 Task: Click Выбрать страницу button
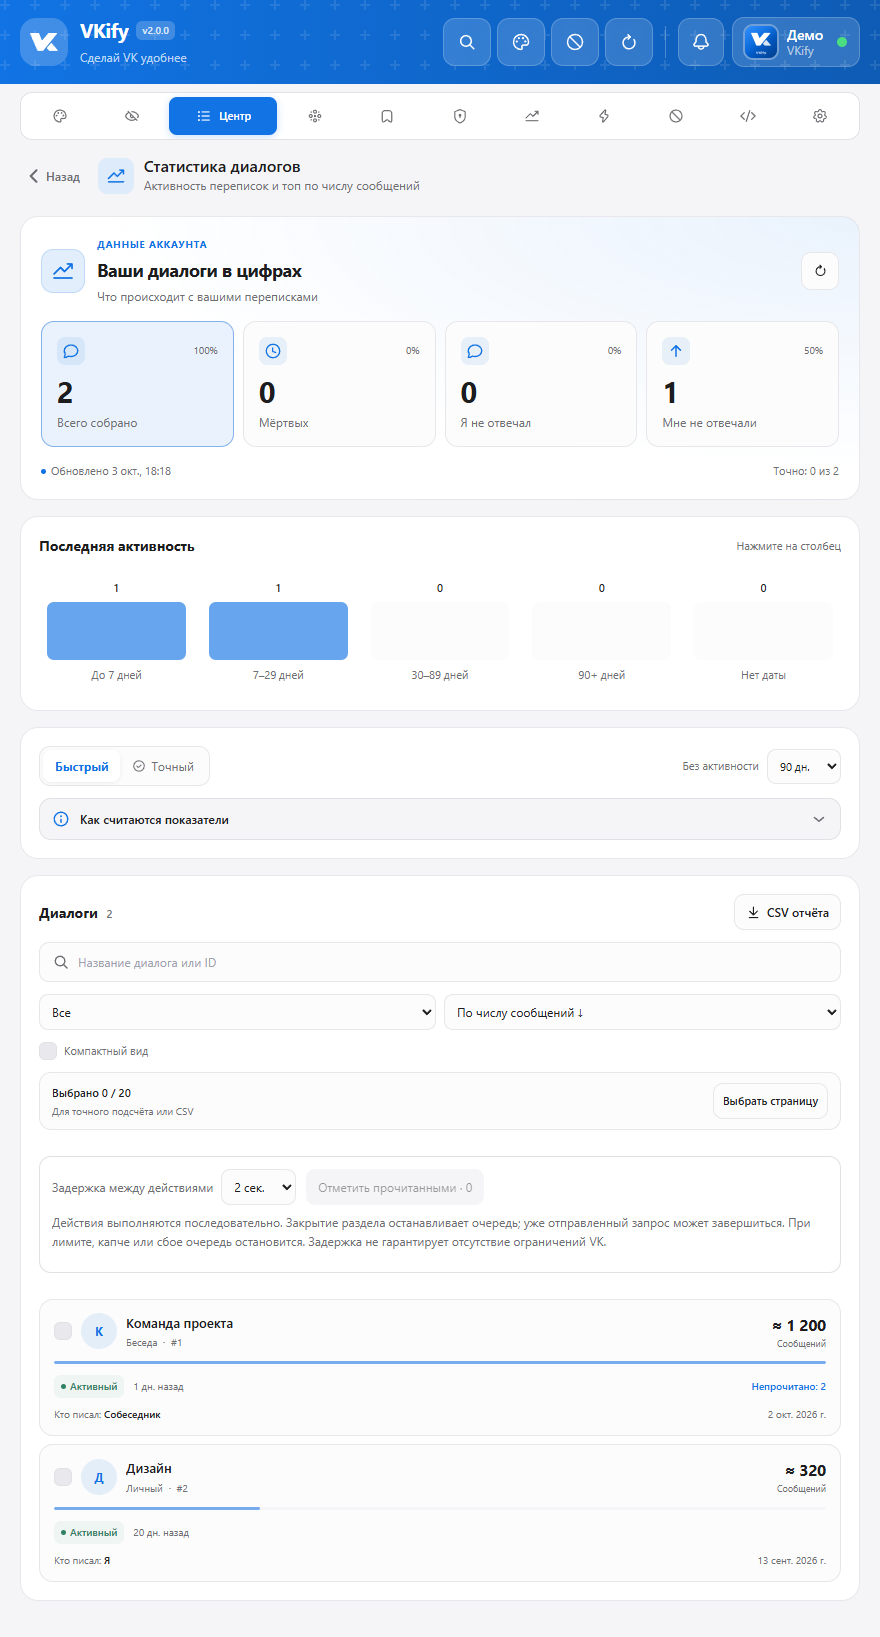click(770, 1101)
